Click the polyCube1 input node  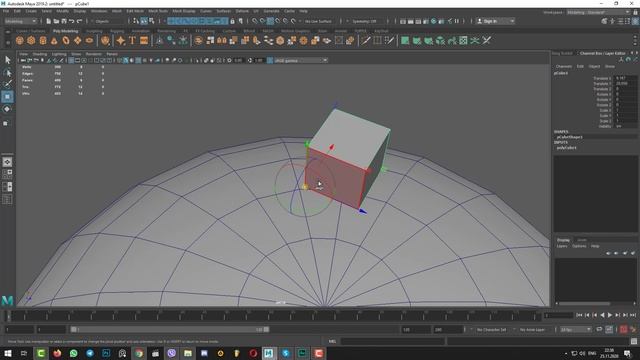click(567, 148)
